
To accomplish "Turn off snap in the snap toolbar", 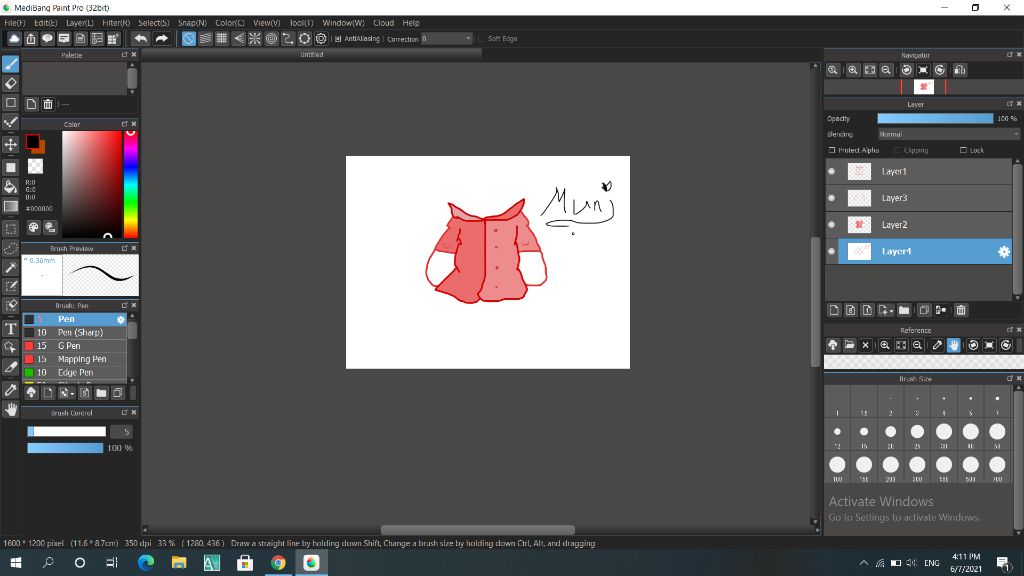I will click(x=189, y=39).
